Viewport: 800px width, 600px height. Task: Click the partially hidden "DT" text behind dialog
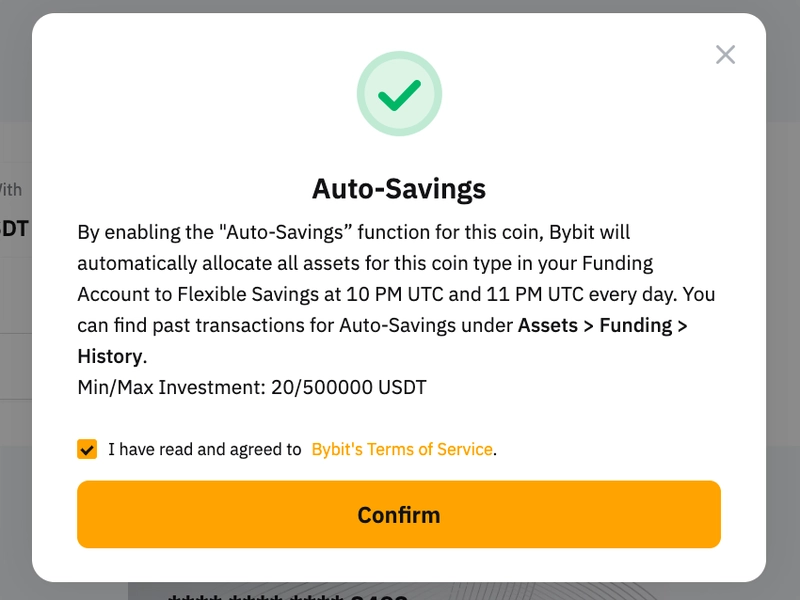(15, 229)
